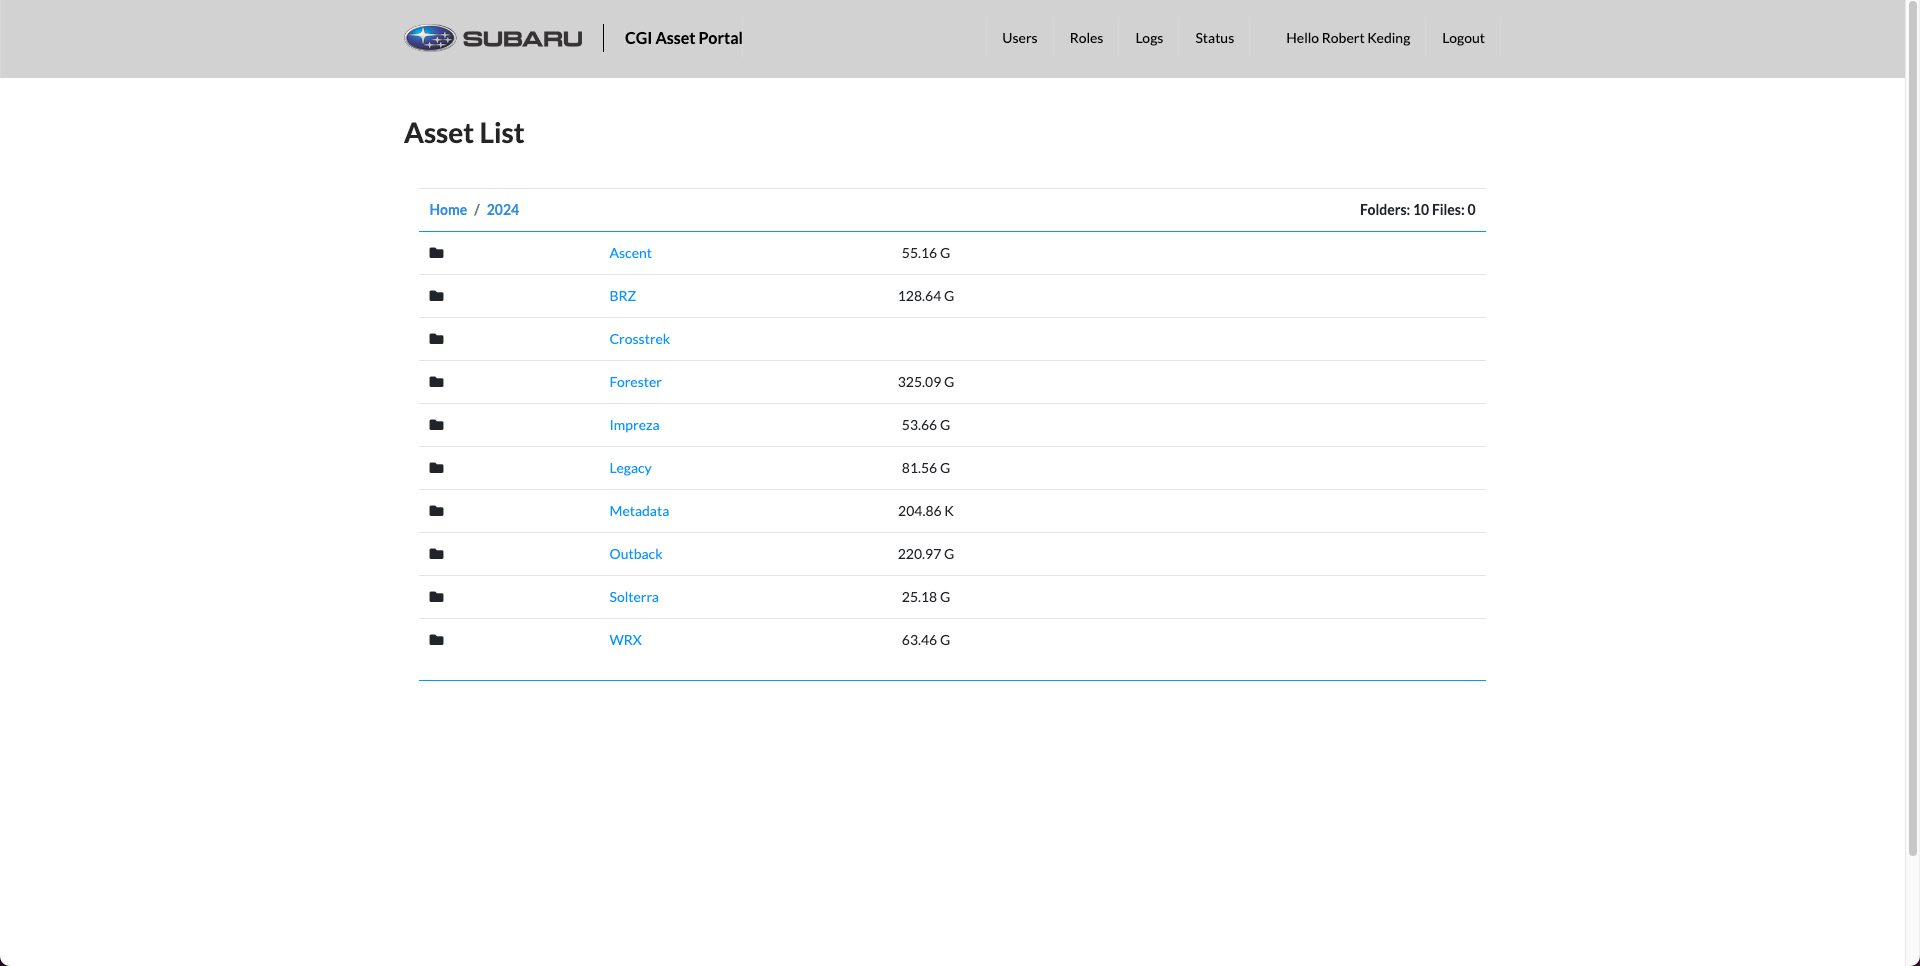Viewport: 1920px width, 966px height.
Task: Click the page vertical scrollbar
Action: (x=1912, y=428)
